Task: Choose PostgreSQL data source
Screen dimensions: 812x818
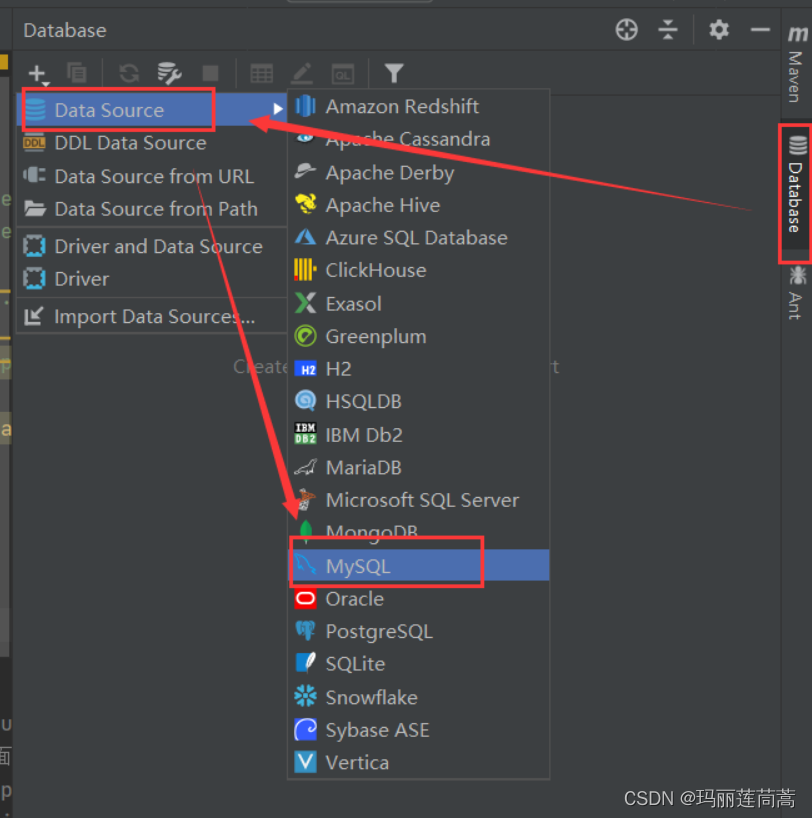Action: tap(419, 631)
